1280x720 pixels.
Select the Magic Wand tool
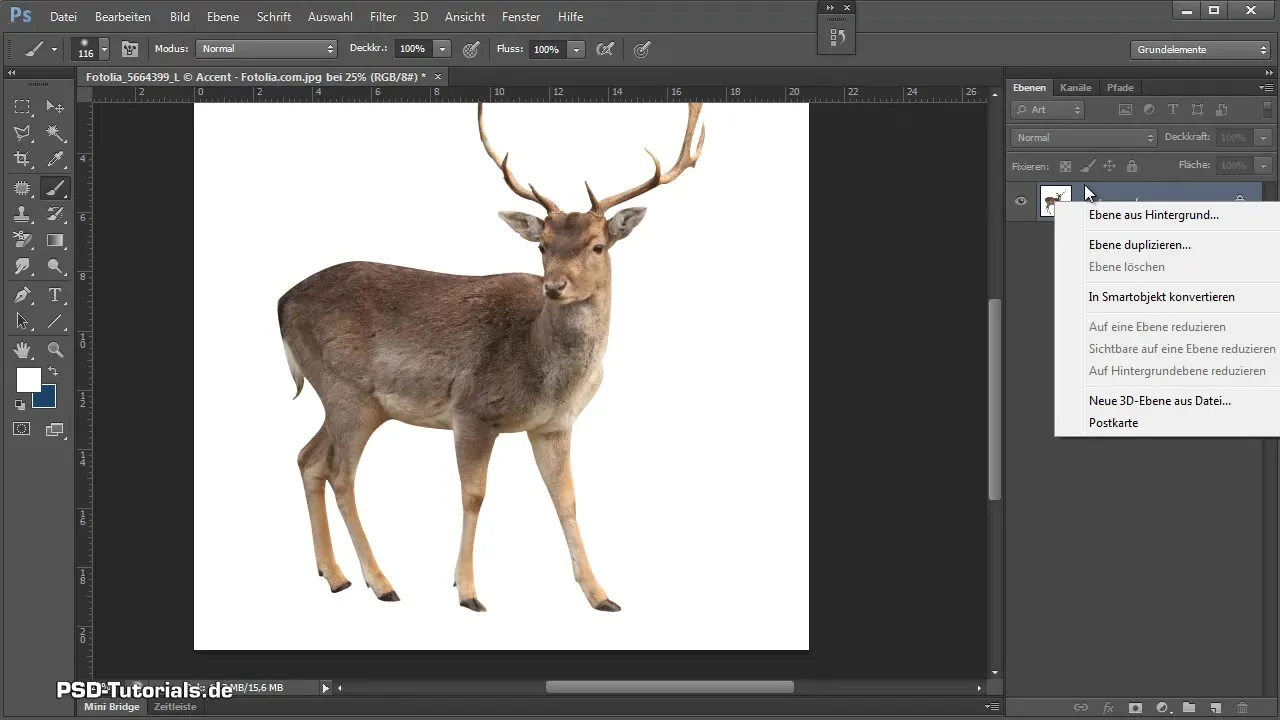pos(55,133)
